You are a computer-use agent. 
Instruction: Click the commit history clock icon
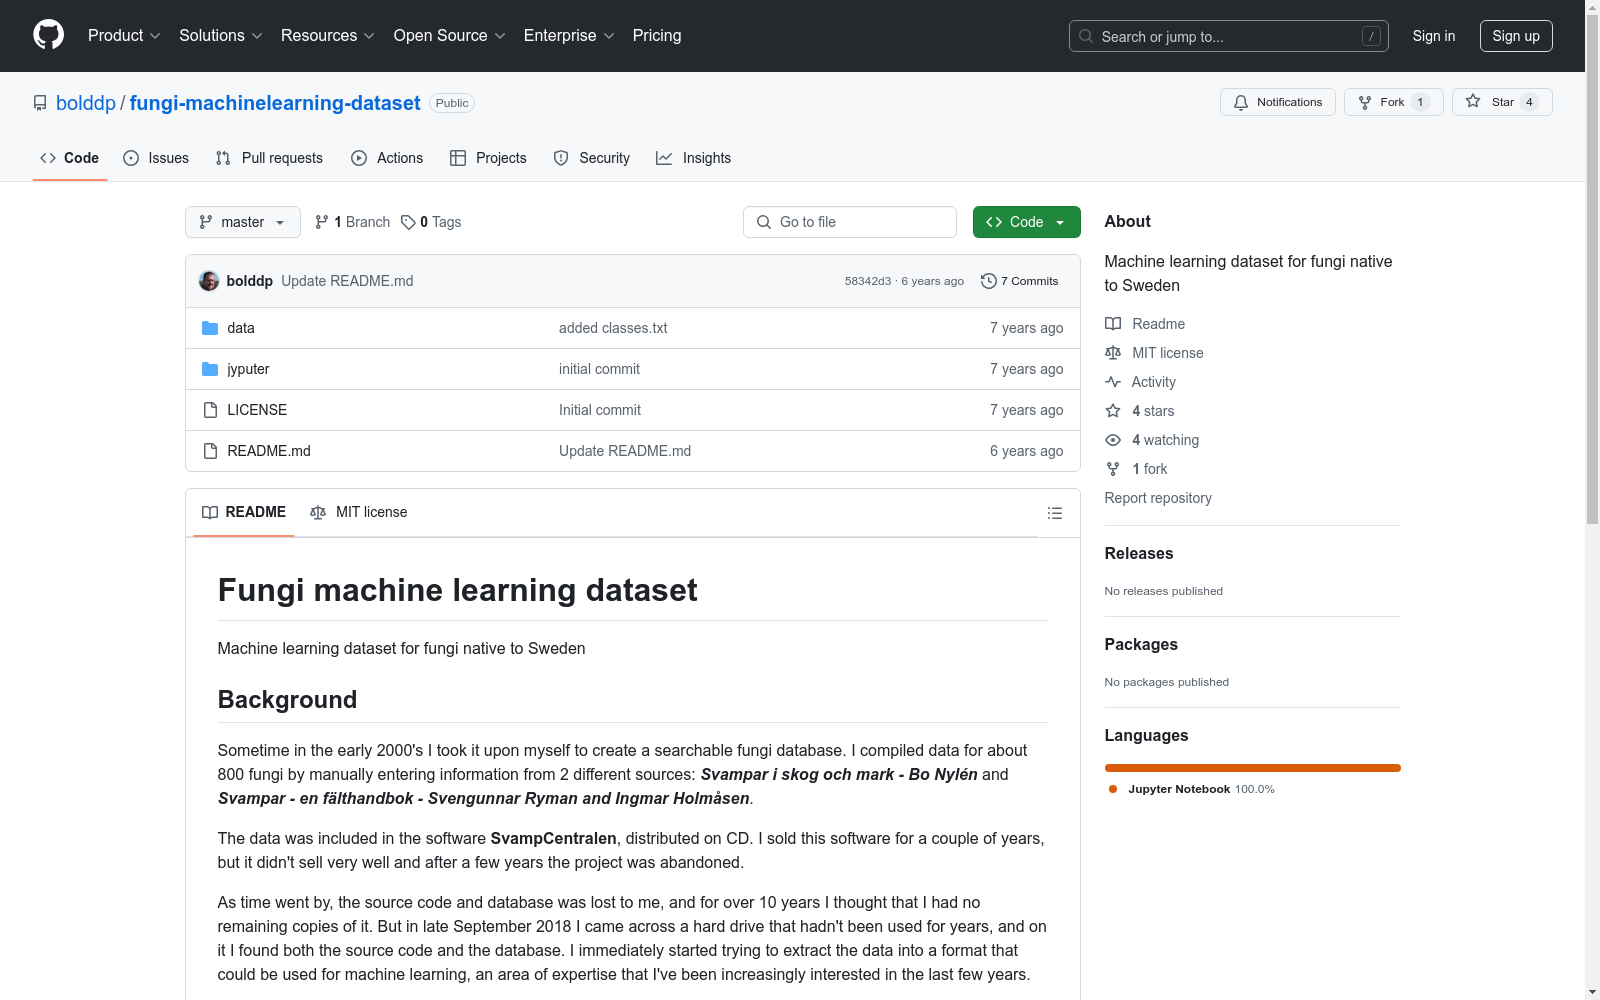click(x=989, y=281)
